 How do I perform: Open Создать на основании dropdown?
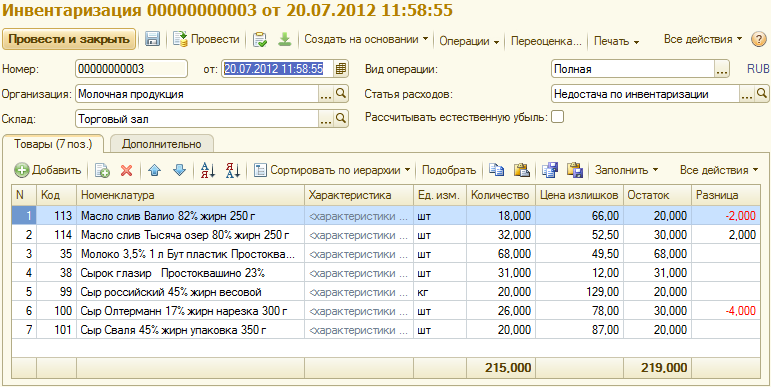(x=366, y=39)
